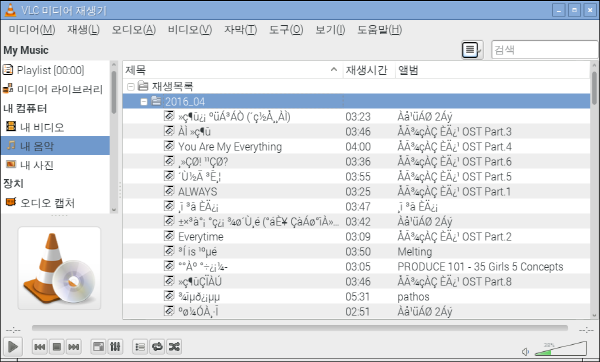Click the file icon beside Everytime

(x=169, y=236)
